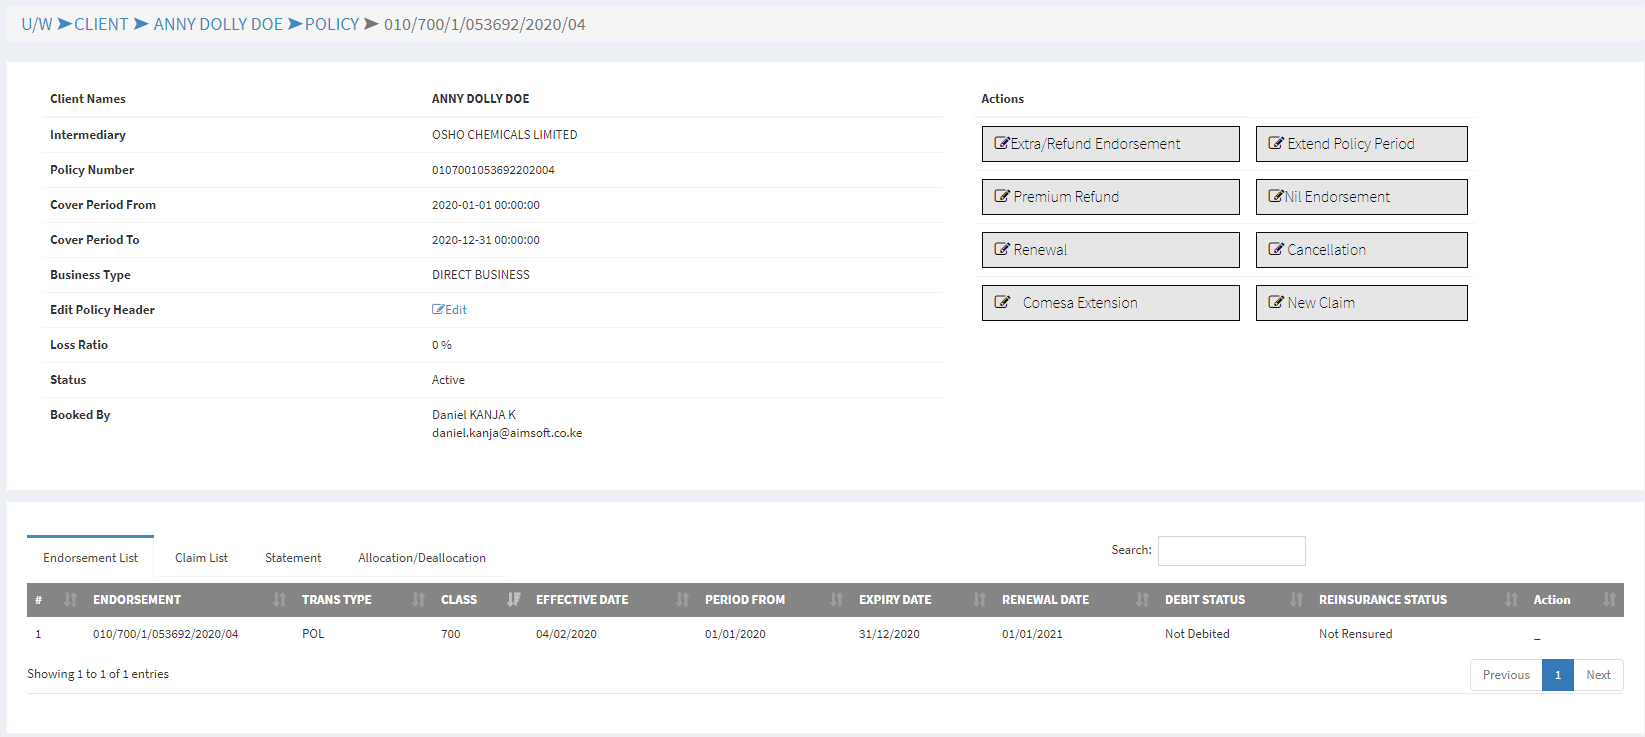The width and height of the screenshot is (1645, 737).
Task: Sort table by Effective Date column
Action: 582,600
